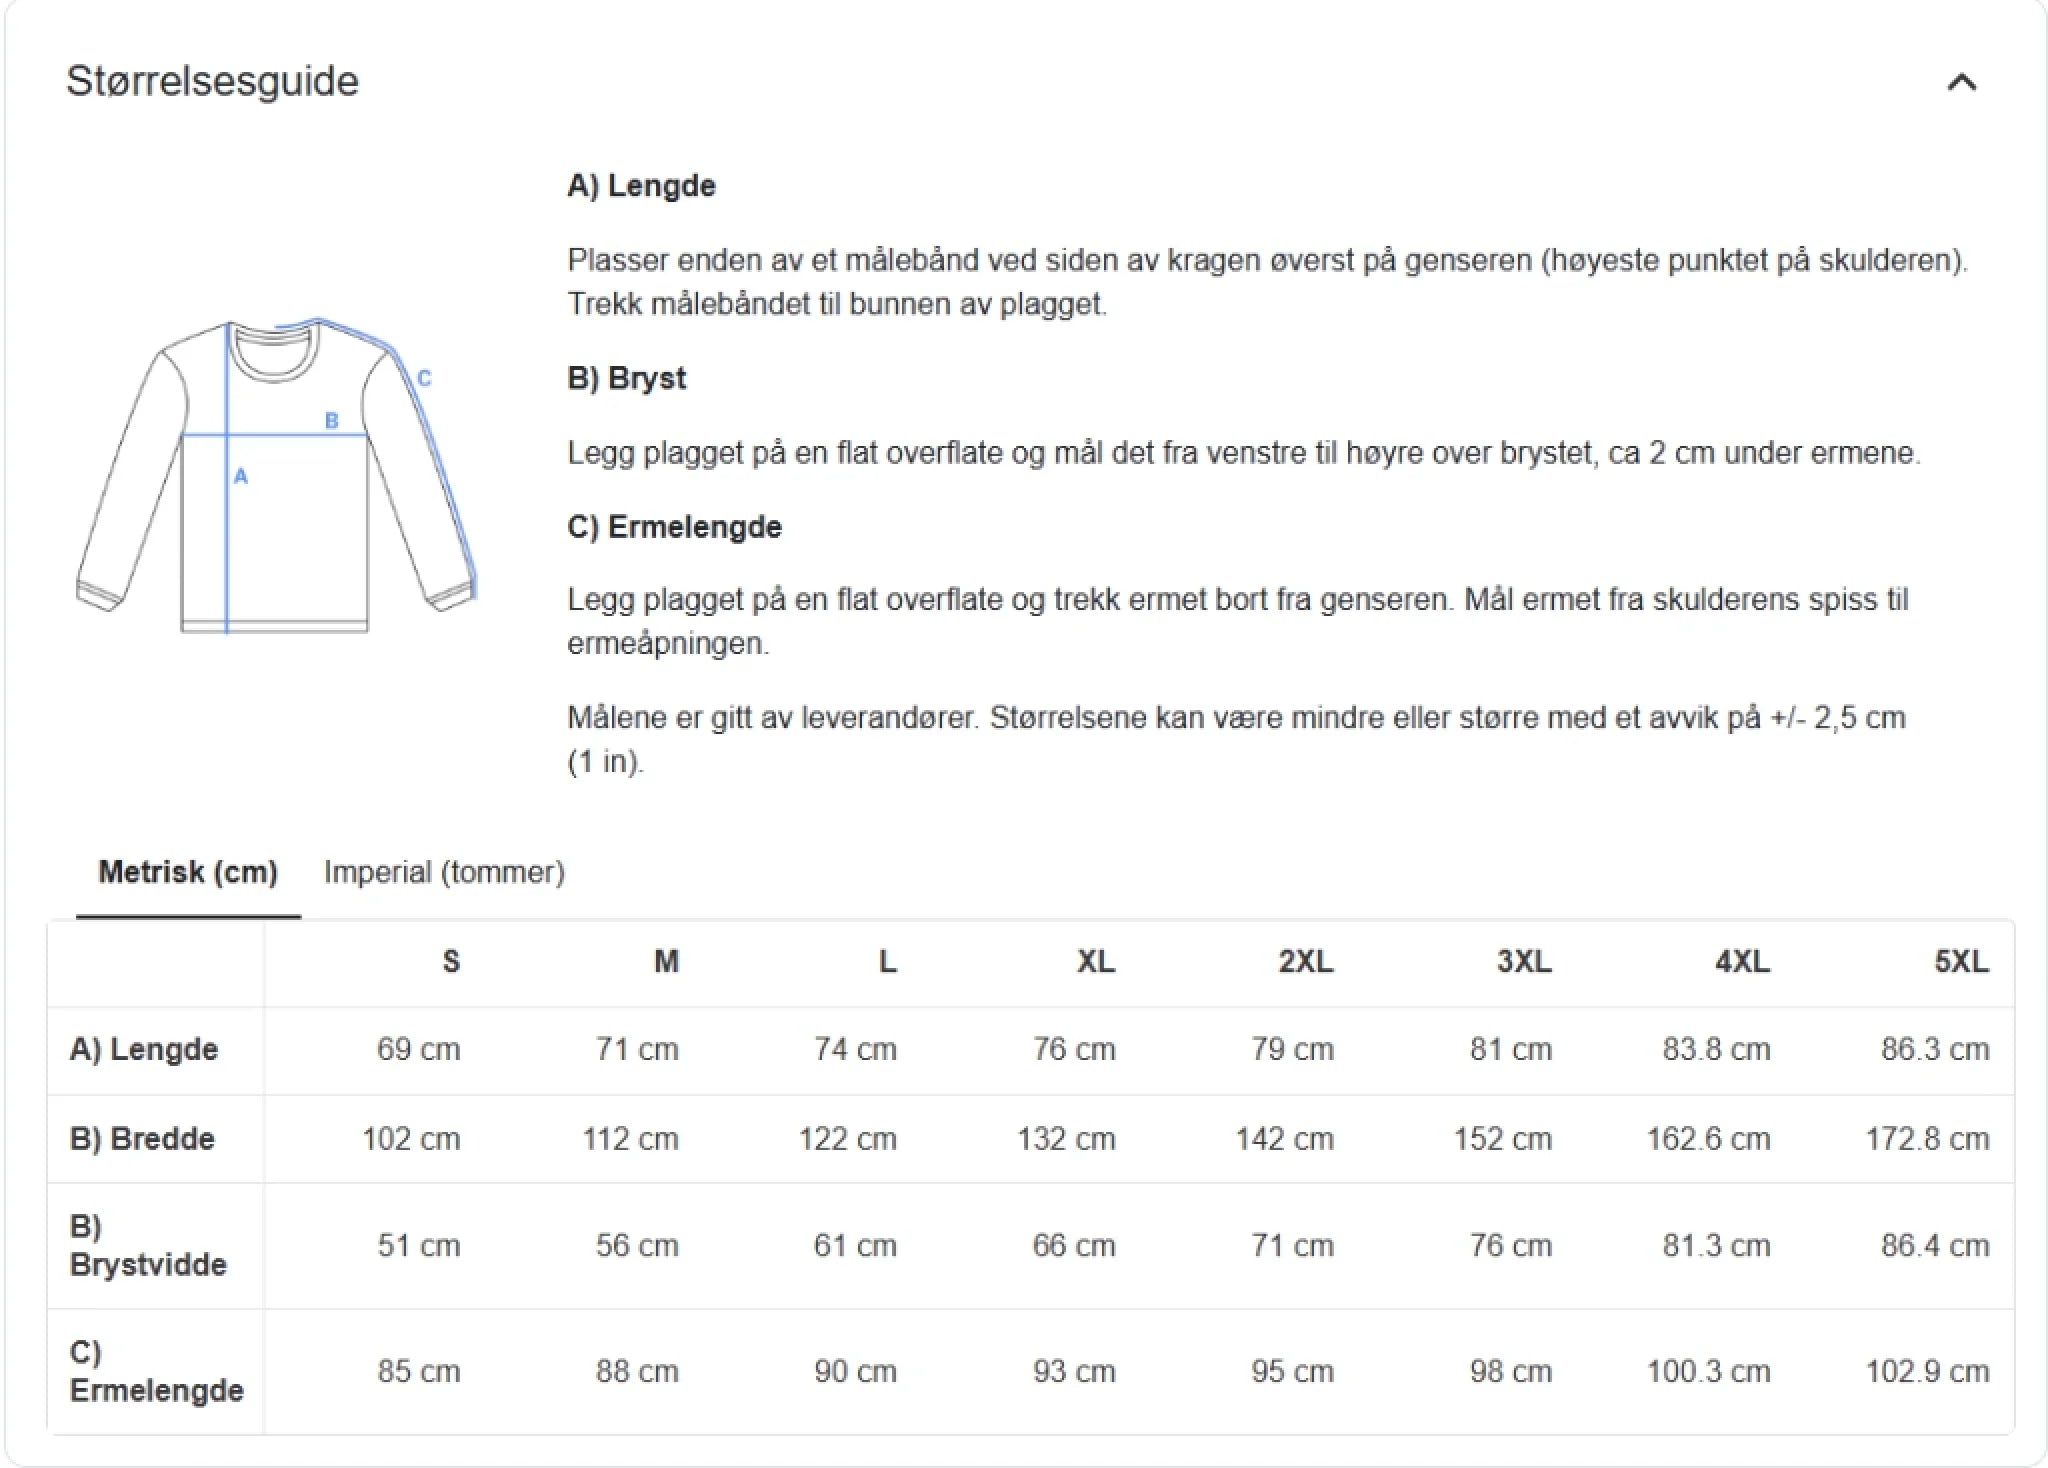
Task: Click the 2XL size column header
Action: [x=1305, y=962]
